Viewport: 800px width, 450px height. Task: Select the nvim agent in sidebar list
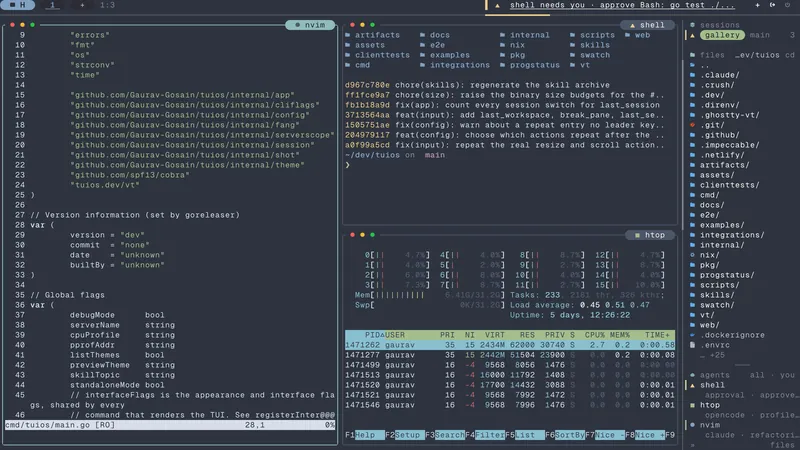click(710, 425)
